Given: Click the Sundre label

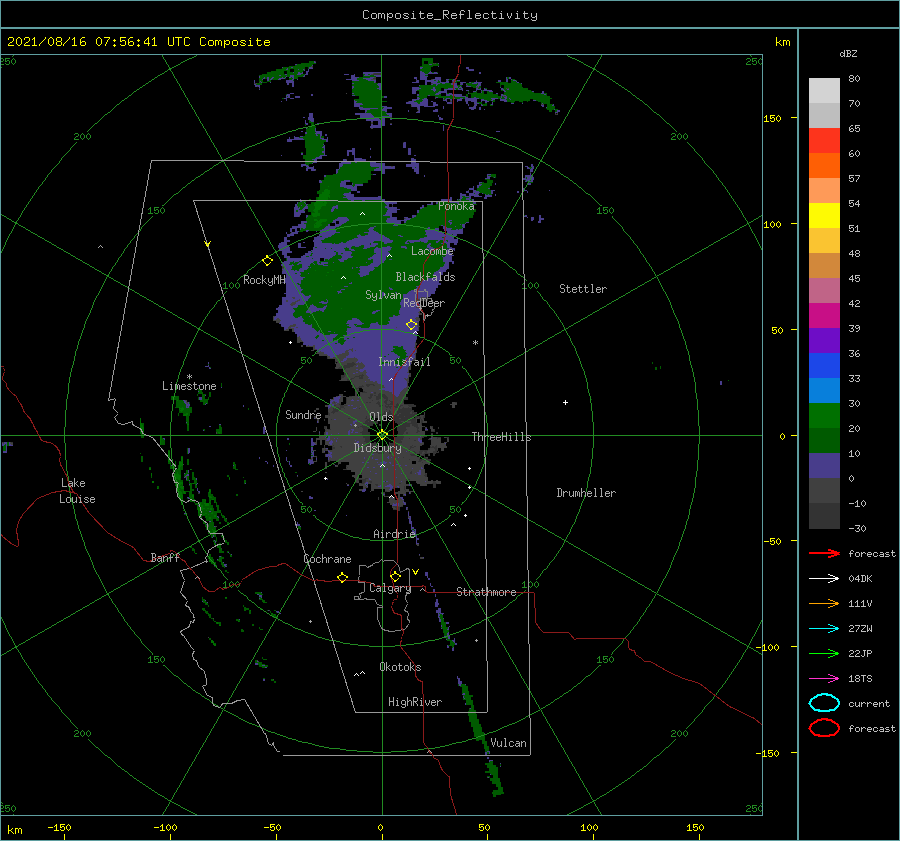Looking at the screenshot, I should pos(303,414).
